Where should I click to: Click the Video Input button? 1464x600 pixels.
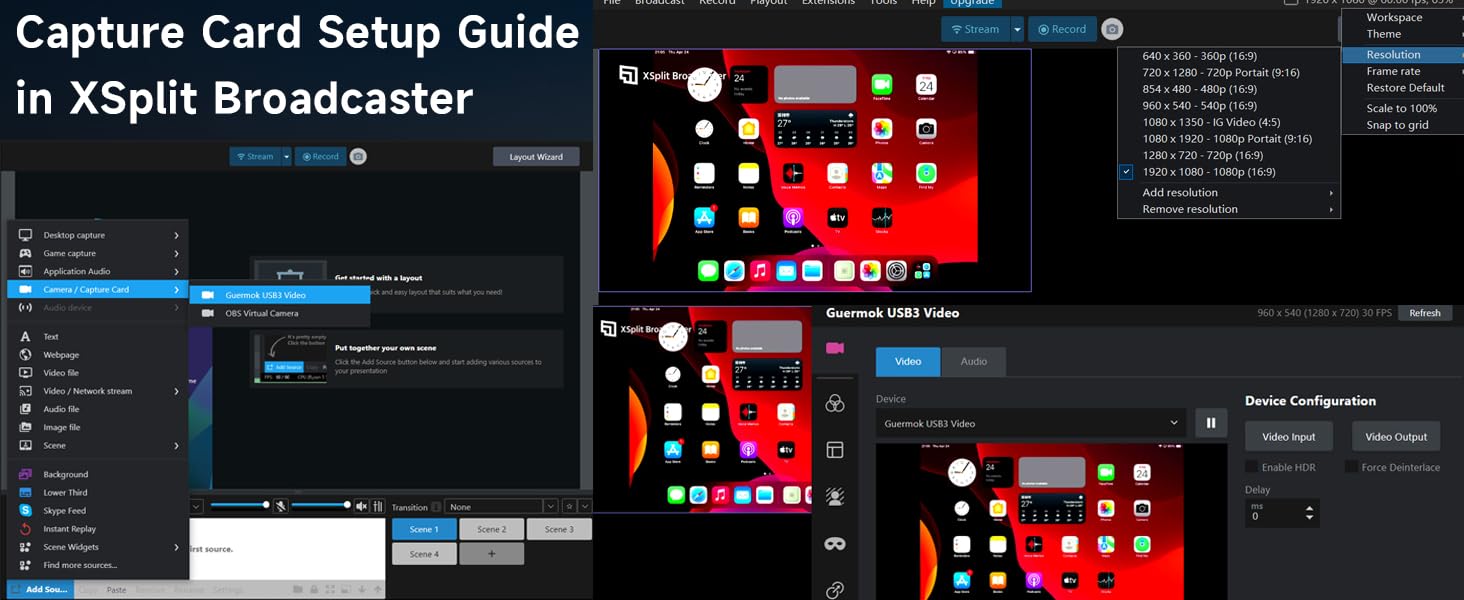[1288, 437]
